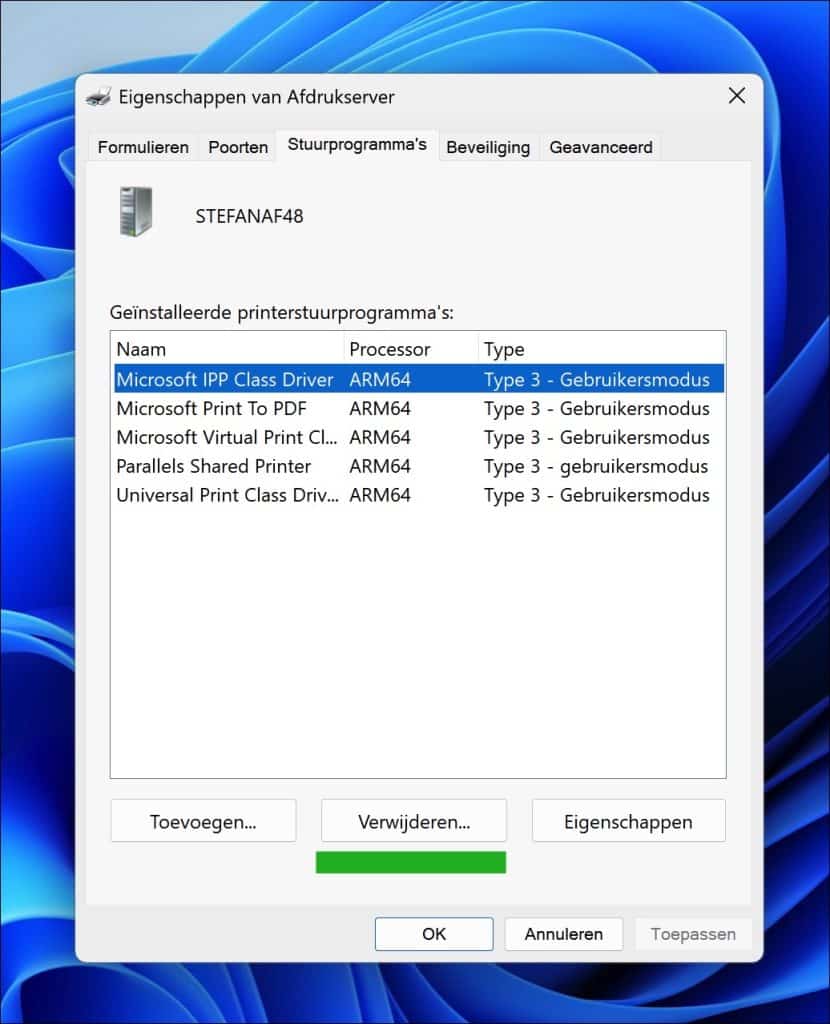Sort by the Type column header
The image size is (830, 1024).
601,349
